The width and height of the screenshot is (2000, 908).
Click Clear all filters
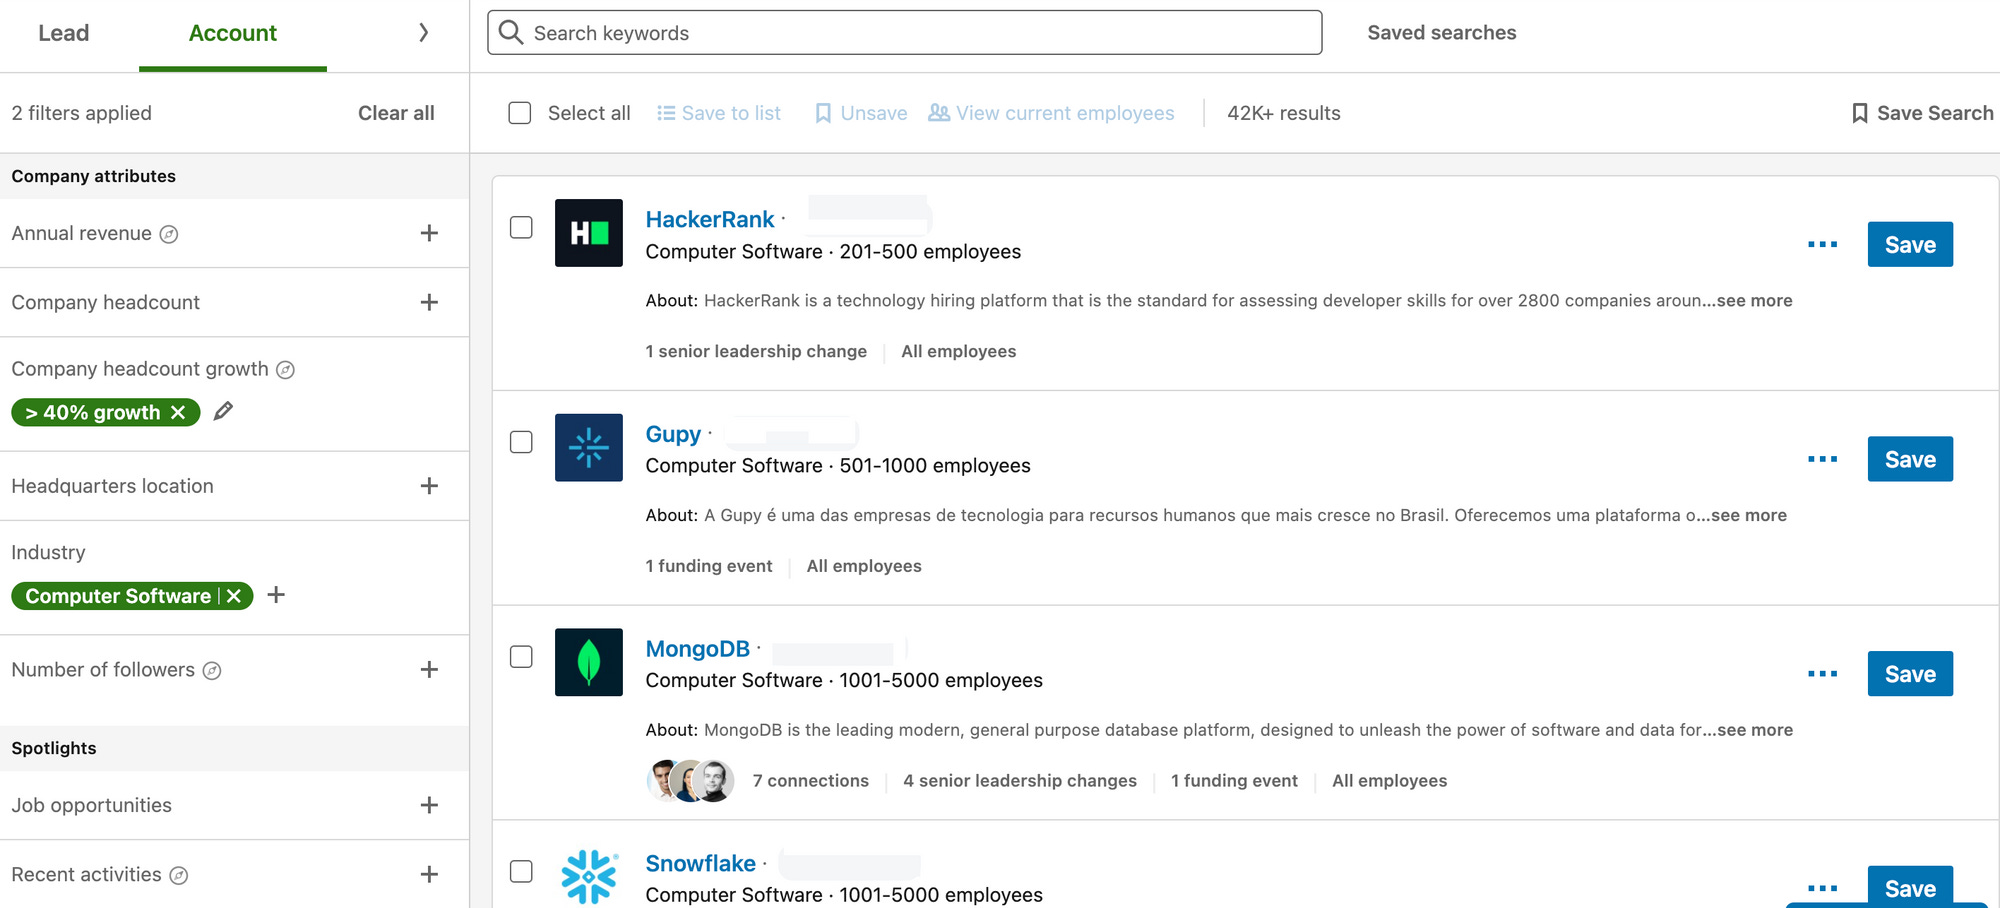point(396,113)
